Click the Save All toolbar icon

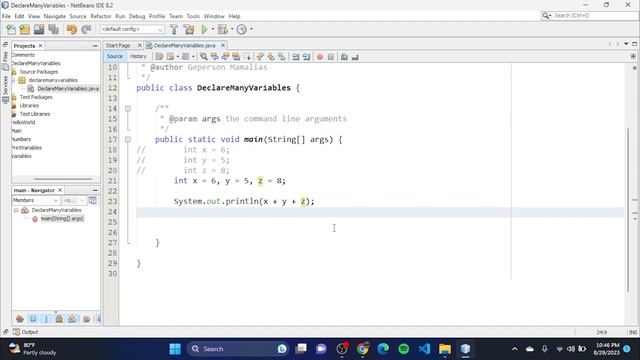coord(53,29)
